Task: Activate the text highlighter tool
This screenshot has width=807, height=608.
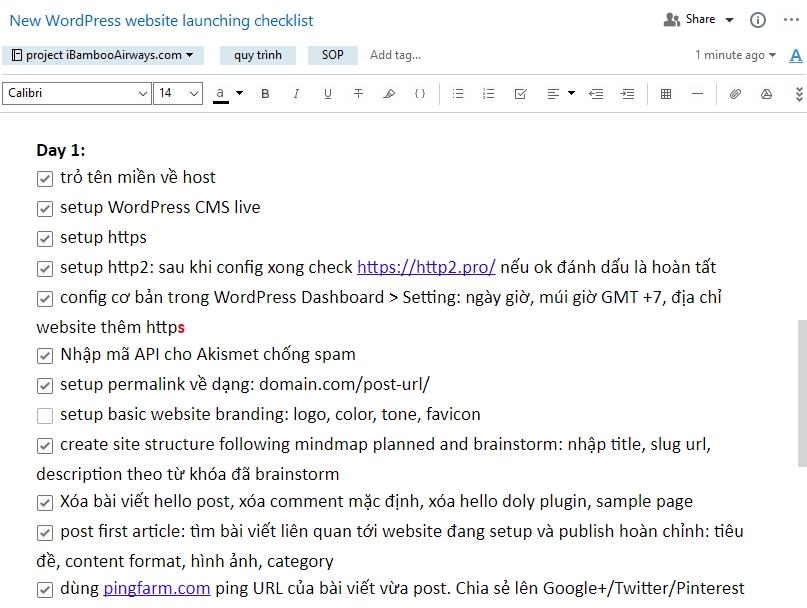Action: (389, 94)
